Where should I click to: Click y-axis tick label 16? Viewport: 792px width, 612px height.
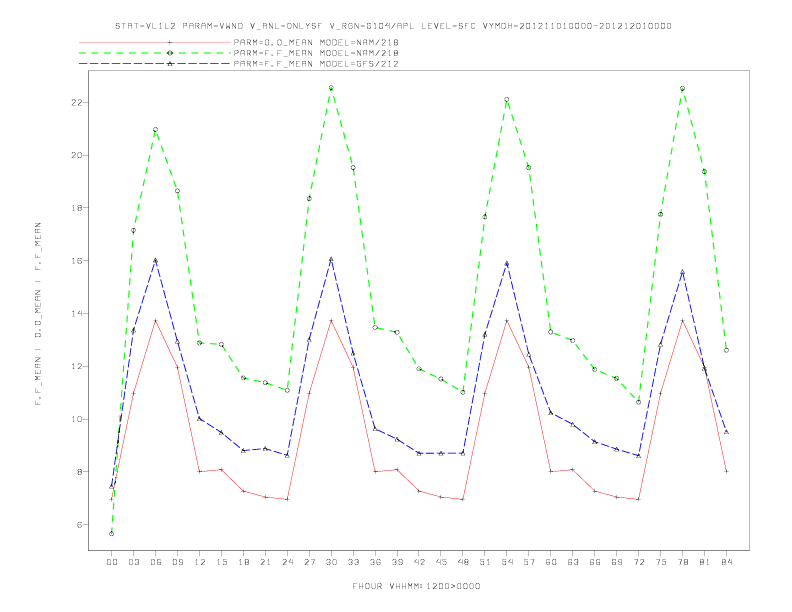[x=77, y=261]
